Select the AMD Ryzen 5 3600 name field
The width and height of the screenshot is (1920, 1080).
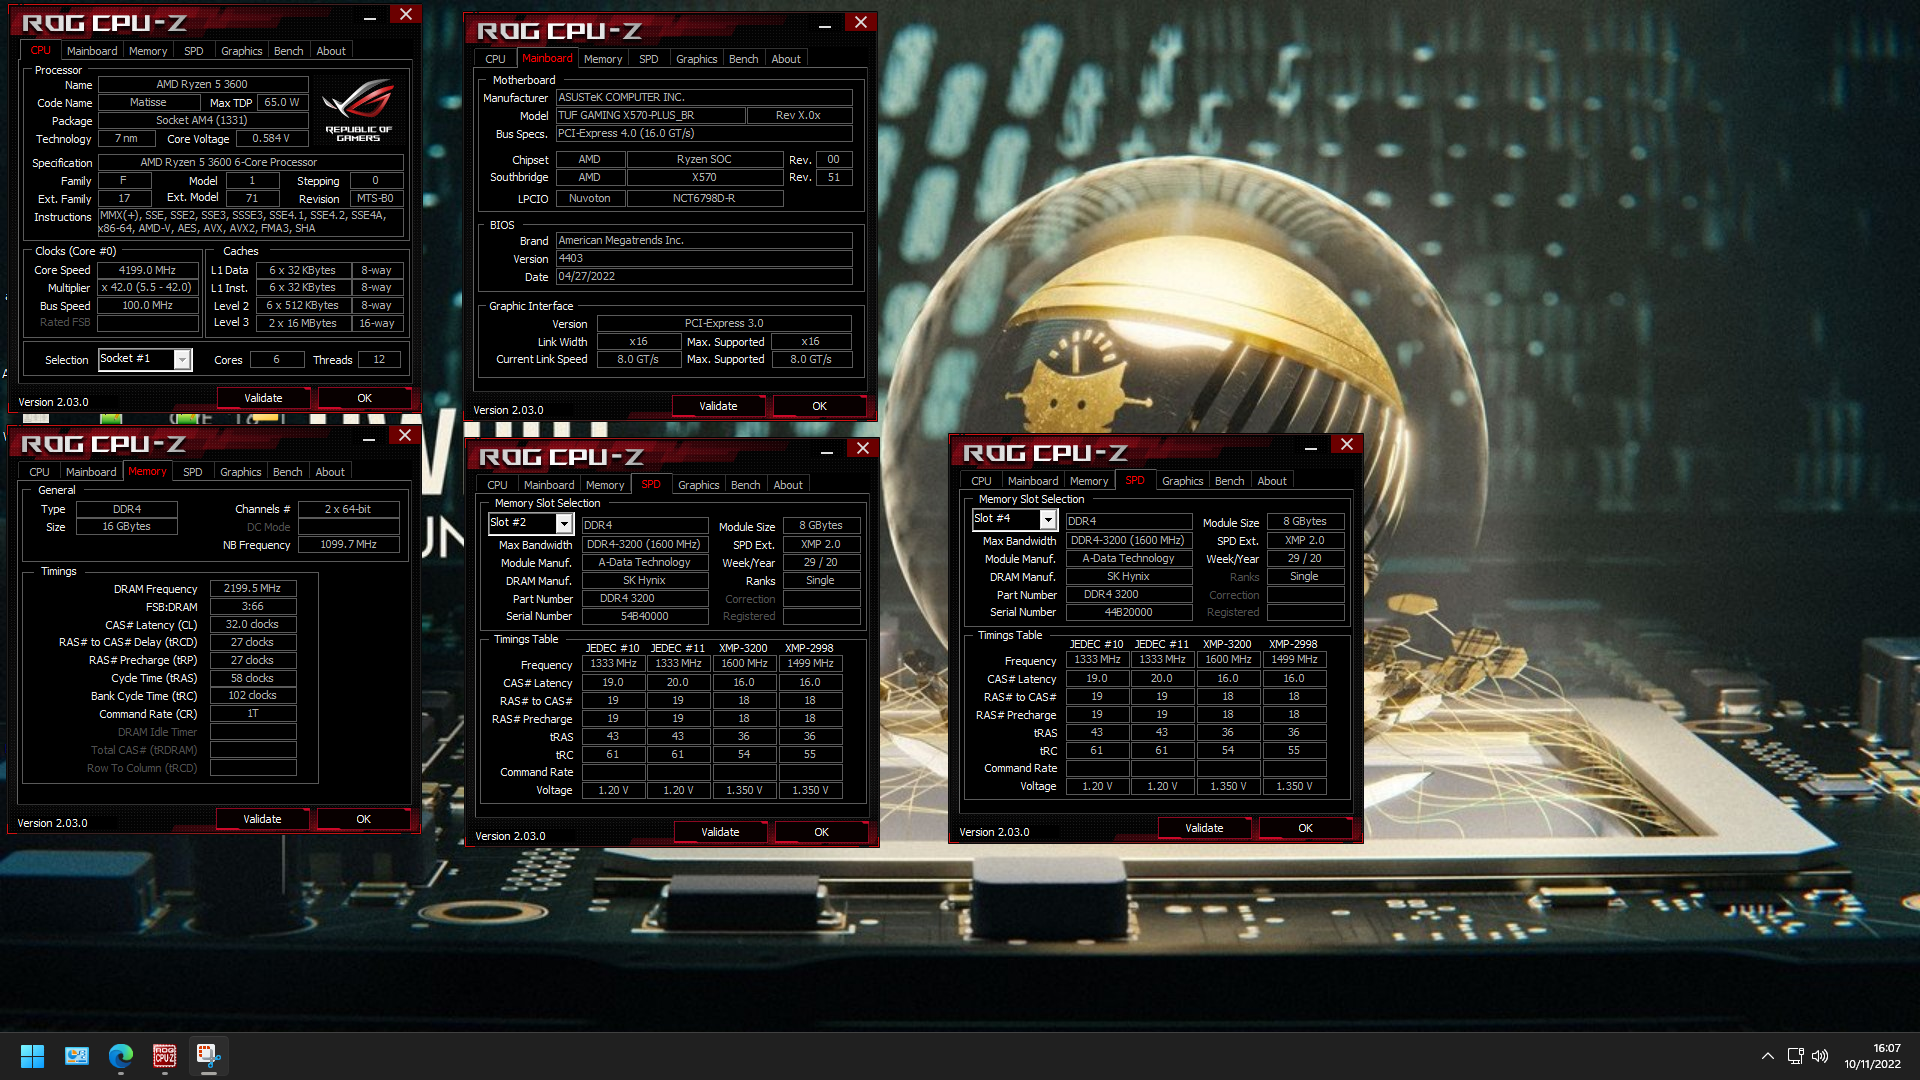(201, 84)
